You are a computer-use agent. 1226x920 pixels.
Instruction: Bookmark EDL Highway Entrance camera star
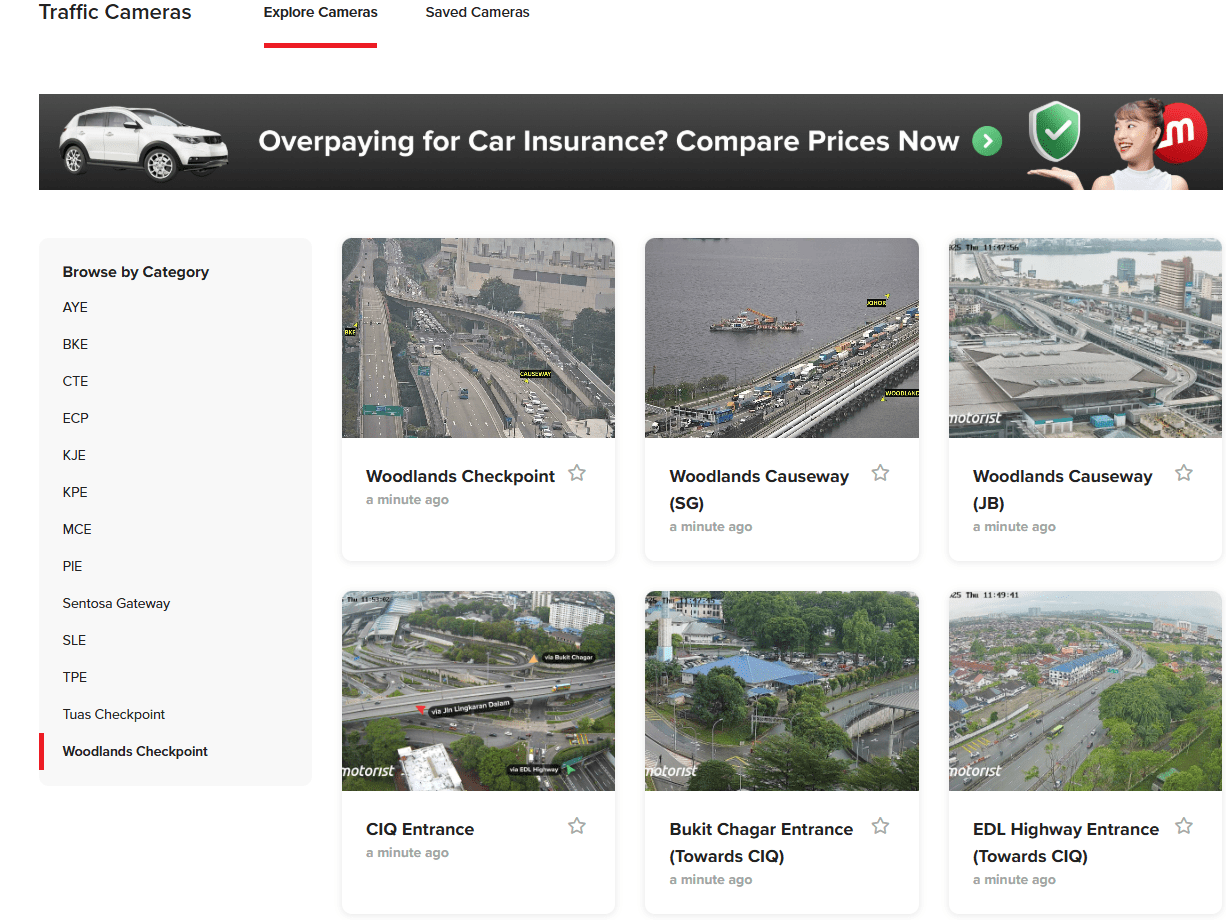pyautogui.click(x=1184, y=826)
